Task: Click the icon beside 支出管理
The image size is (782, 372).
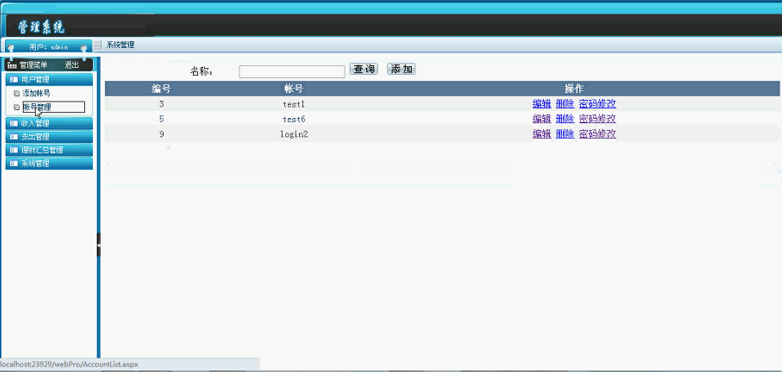Action: point(14,137)
